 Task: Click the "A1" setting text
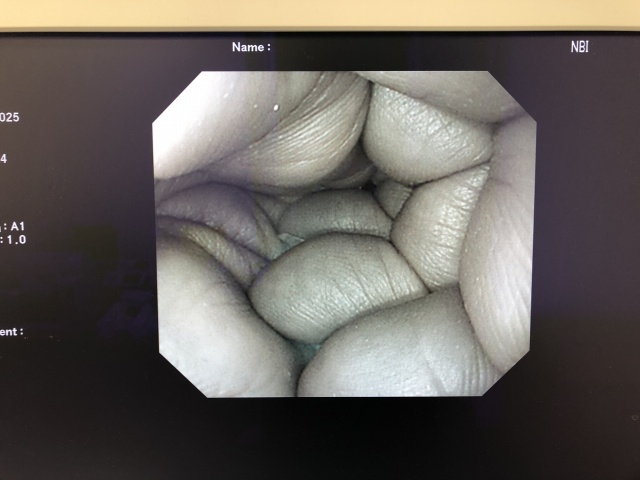(x=18, y=226)
